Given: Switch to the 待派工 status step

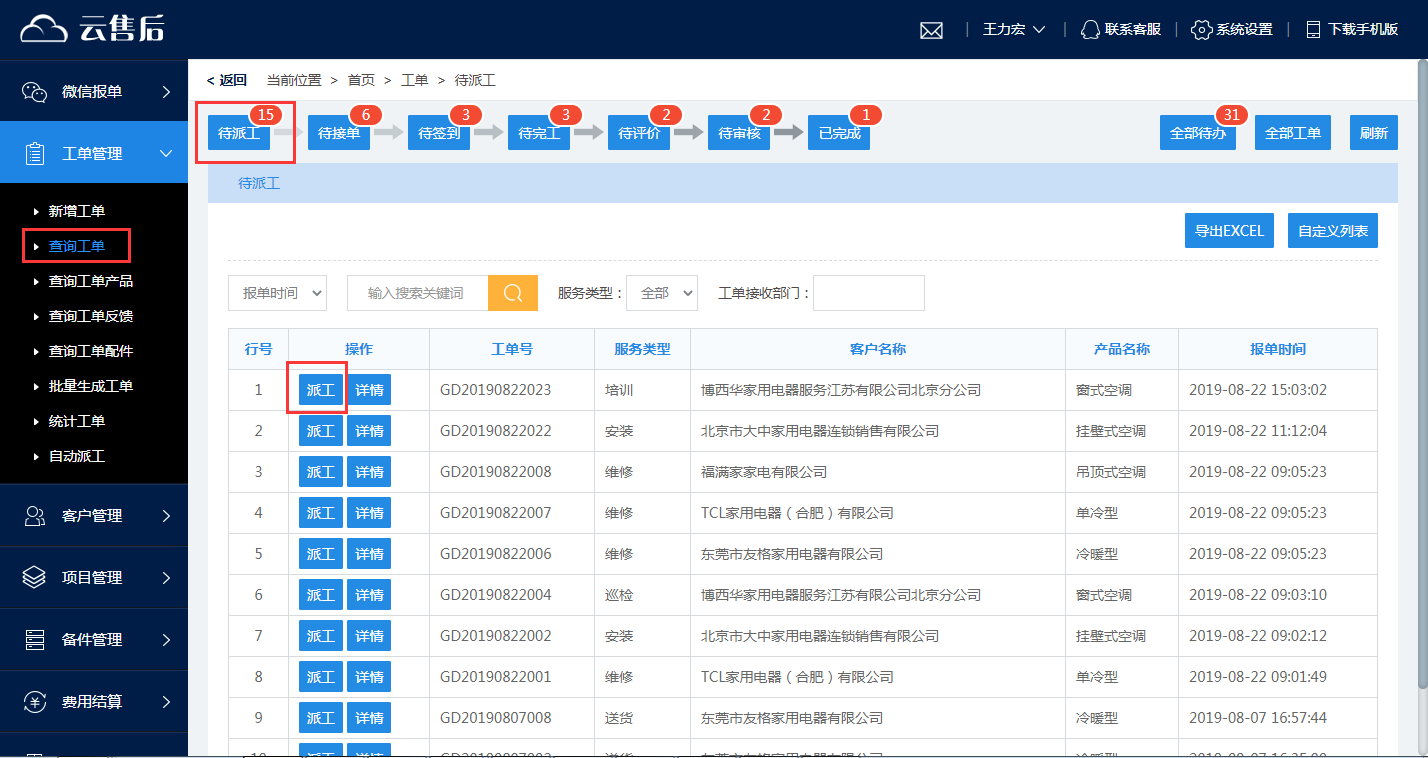Looking at the screenshot, I should (x=239, y=133).
